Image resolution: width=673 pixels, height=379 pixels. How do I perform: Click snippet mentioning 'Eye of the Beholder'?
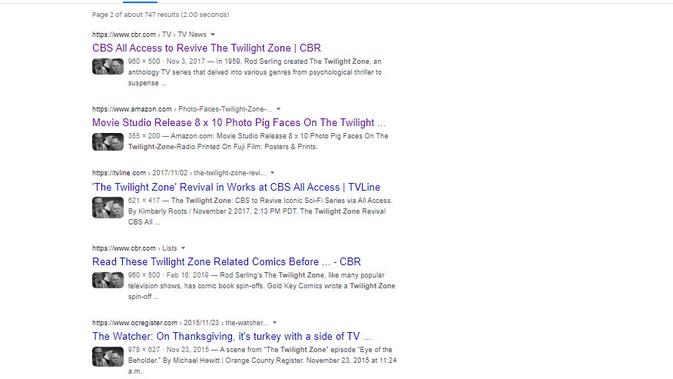[262, 361]
